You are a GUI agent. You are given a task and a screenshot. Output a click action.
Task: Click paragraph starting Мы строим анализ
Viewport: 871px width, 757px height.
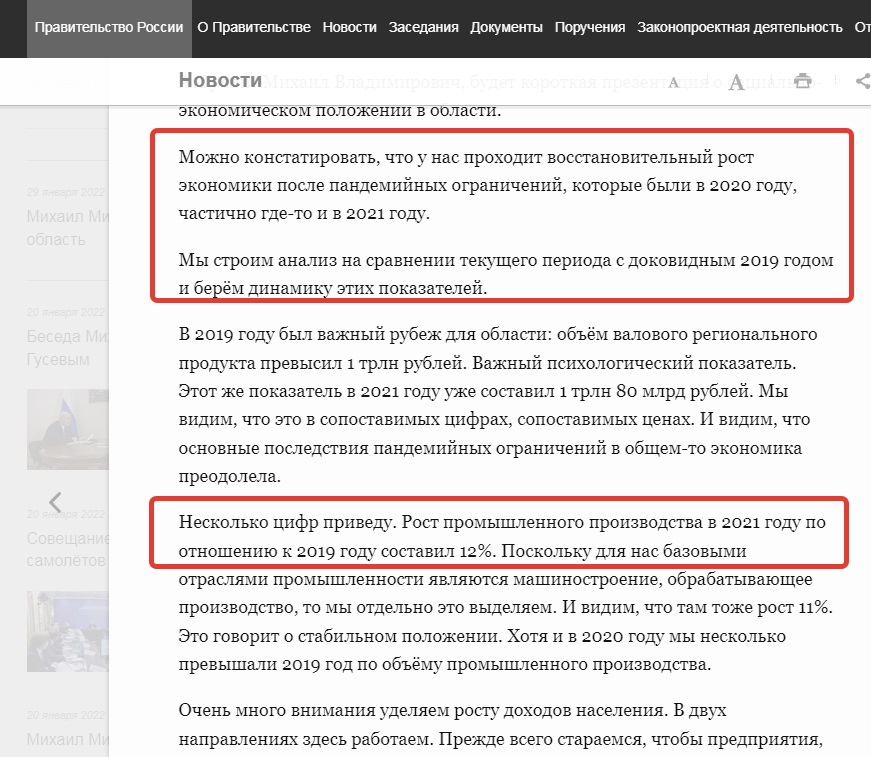[505, 274]
